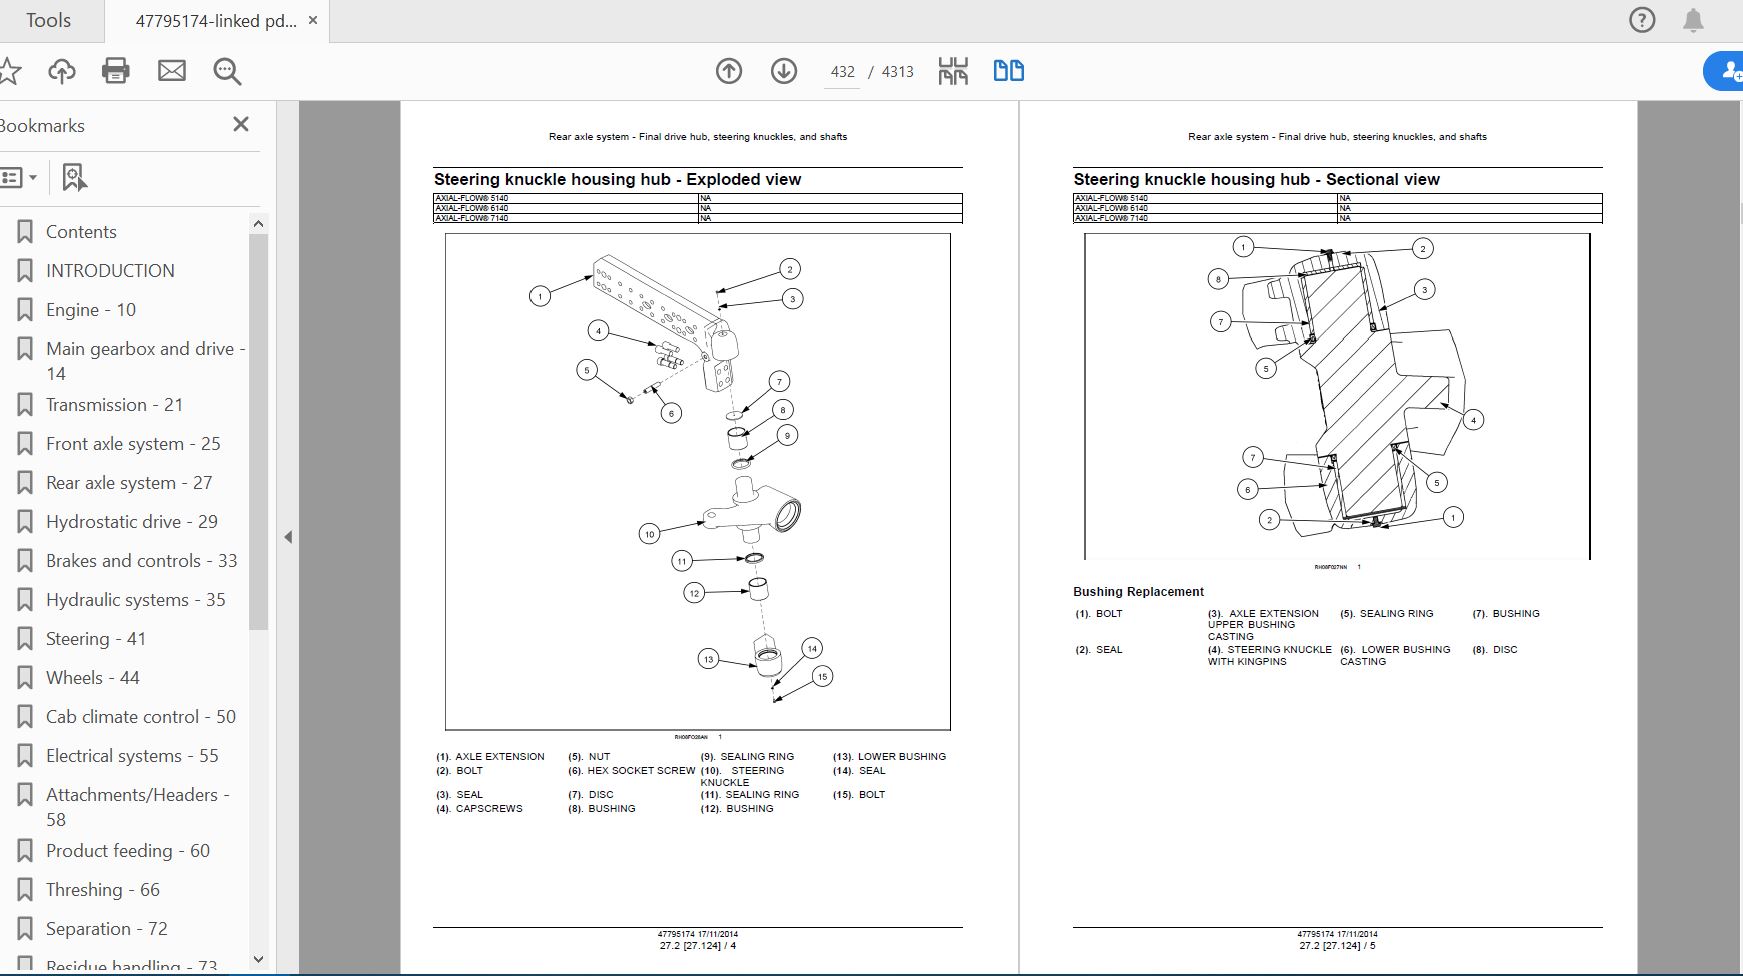Close the Bookmarks panel
The height and width of the screenshot is (976, 1743).
tap(241, 124)
